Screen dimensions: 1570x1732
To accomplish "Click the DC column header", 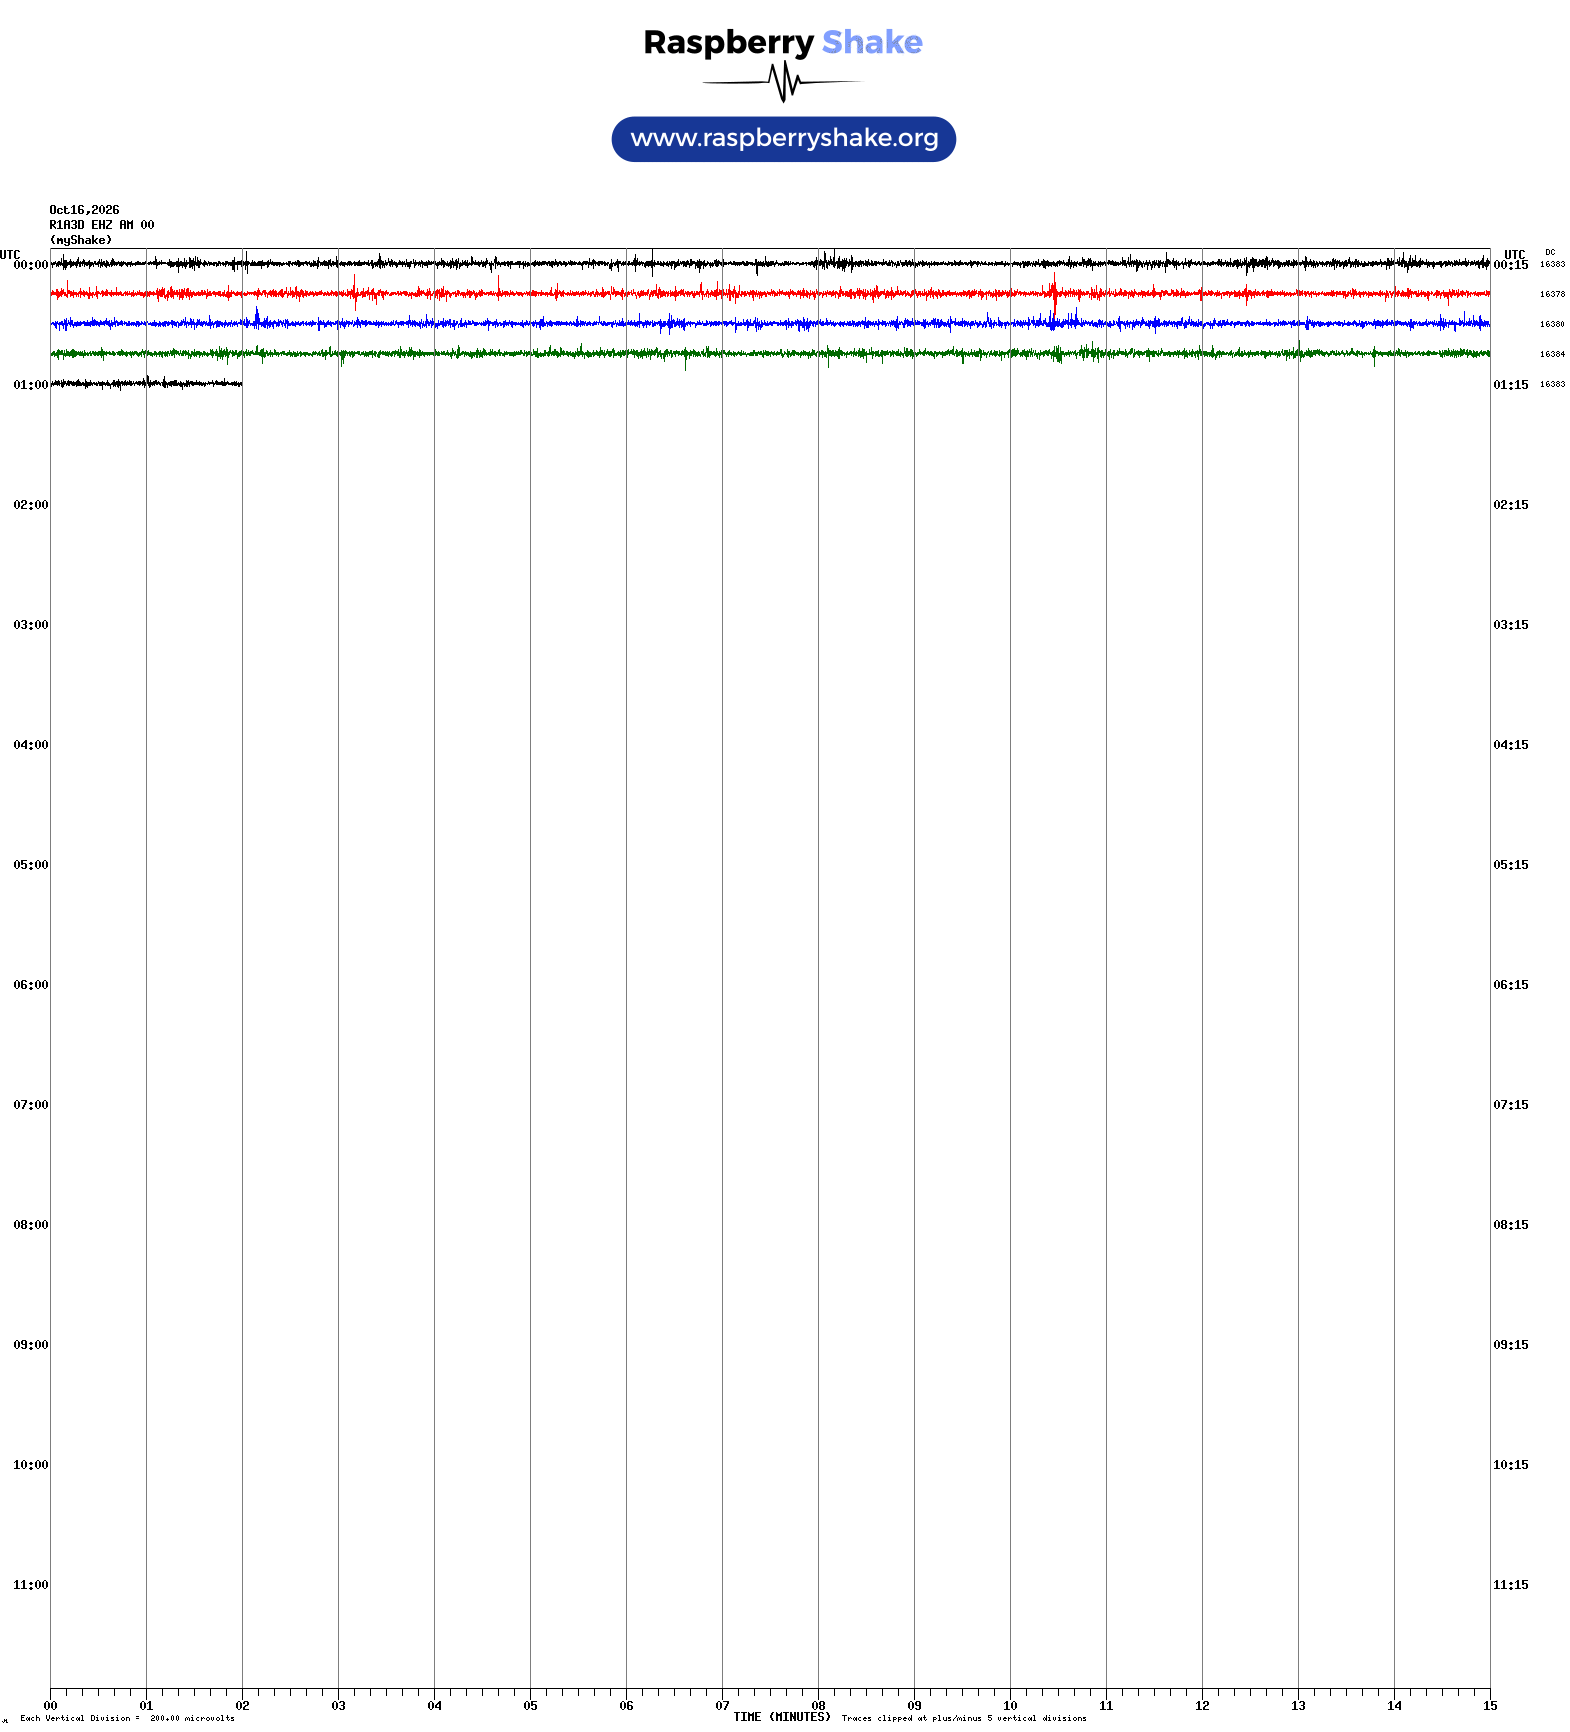I will tap(1550, 252).
